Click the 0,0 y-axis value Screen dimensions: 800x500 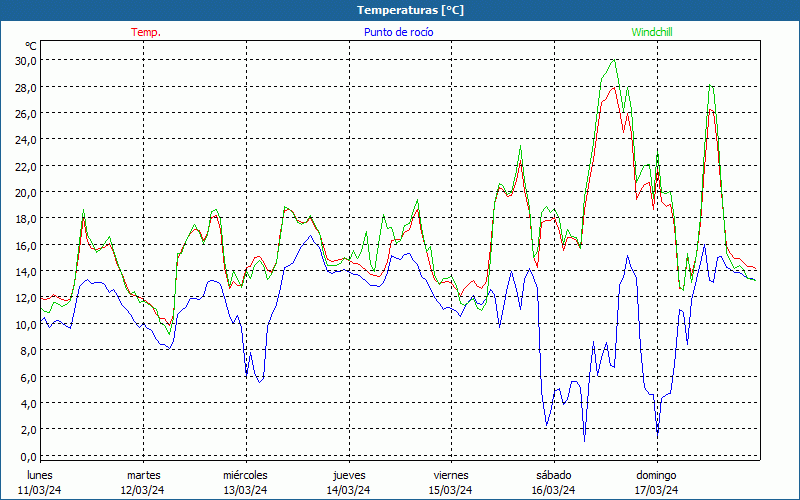(x=28, y=456)
